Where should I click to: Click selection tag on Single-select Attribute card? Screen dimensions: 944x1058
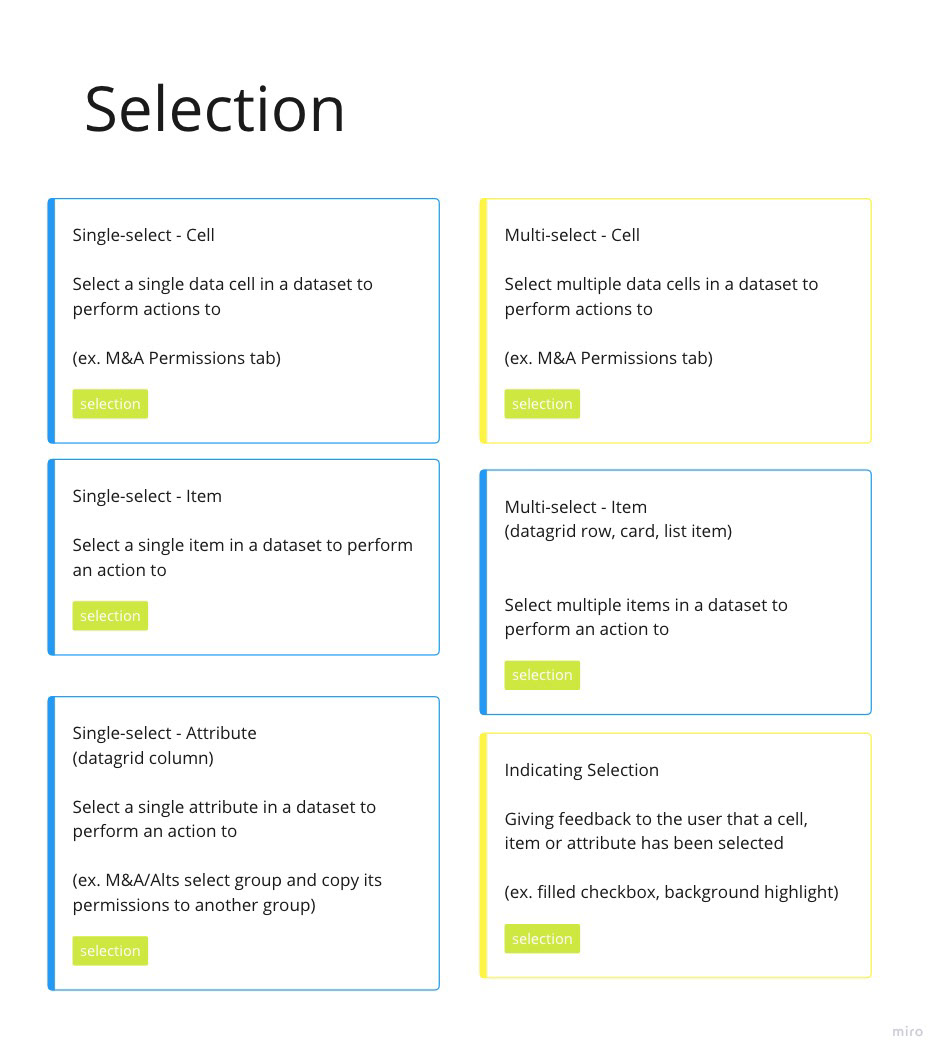coord(110,951)
